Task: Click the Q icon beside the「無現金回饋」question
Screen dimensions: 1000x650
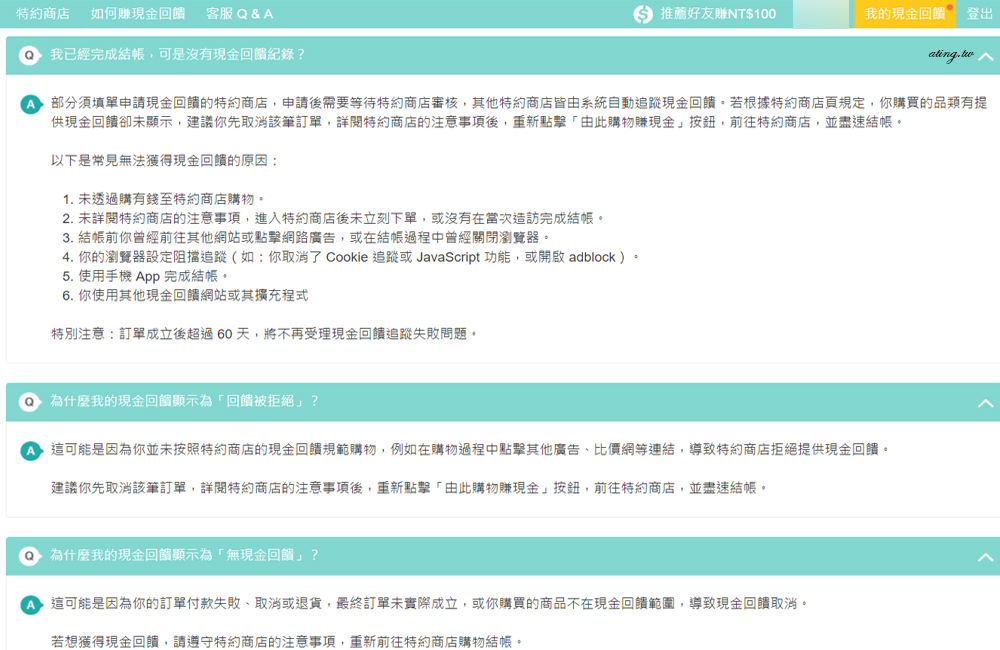Action: click(30, 555)
